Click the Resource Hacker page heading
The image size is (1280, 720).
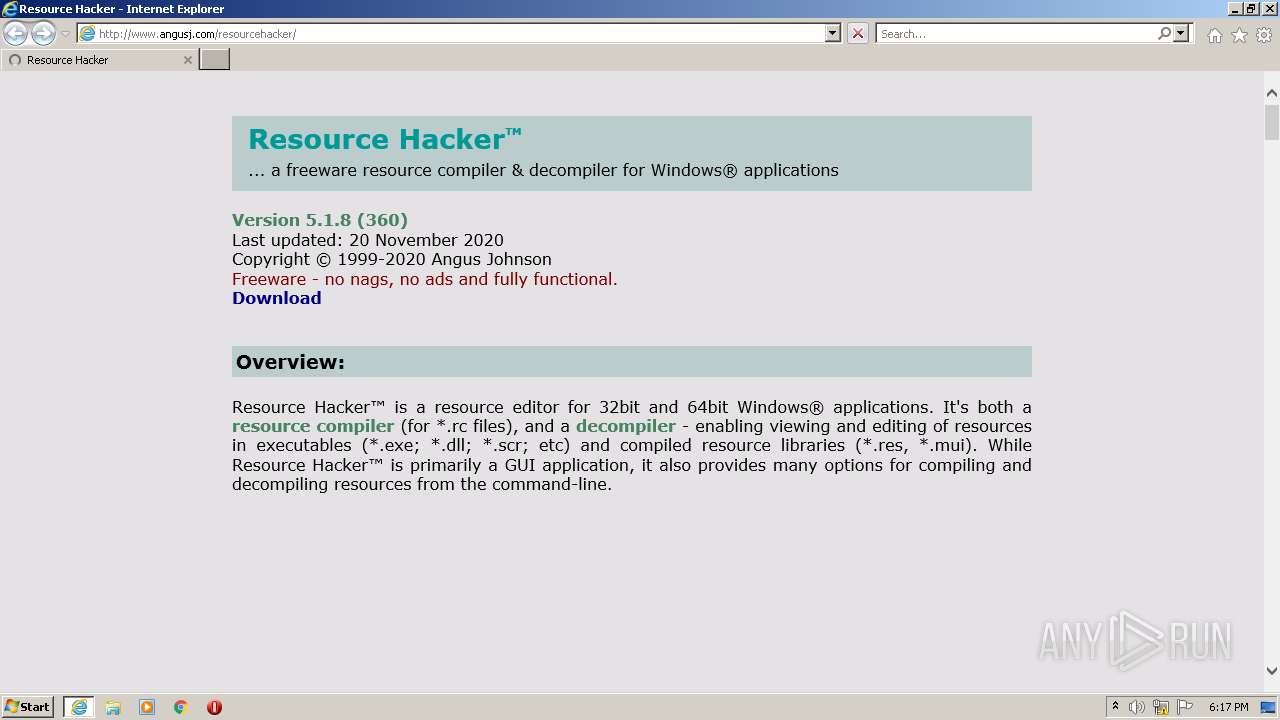(x=385, y=139)
